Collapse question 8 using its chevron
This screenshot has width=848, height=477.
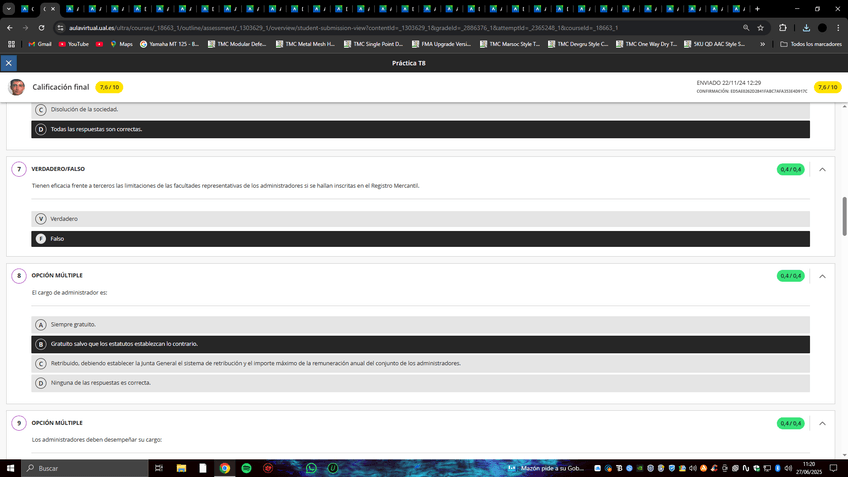click(x=822, y=276)
